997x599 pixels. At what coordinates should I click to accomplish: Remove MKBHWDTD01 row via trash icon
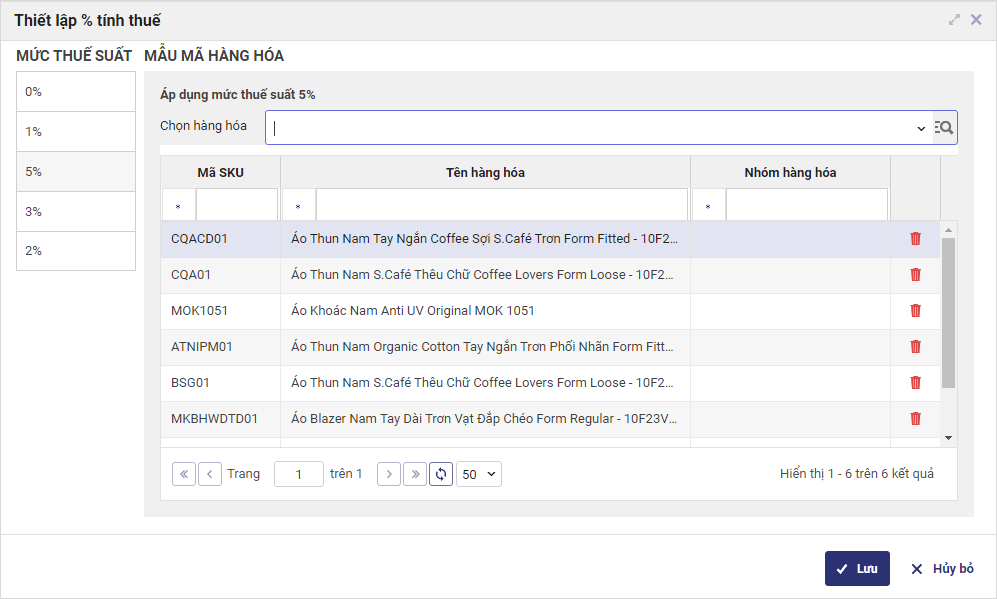click(915, 419)
